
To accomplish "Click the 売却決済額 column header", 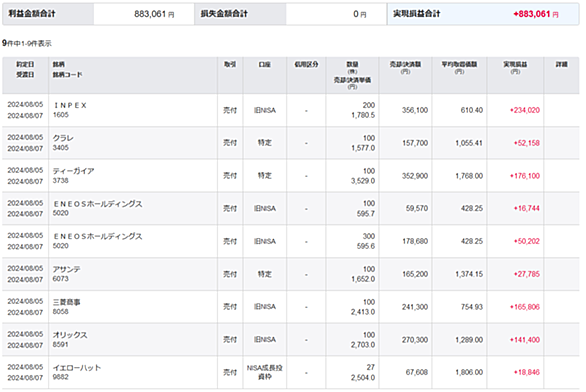I will [x=405, y=65].
